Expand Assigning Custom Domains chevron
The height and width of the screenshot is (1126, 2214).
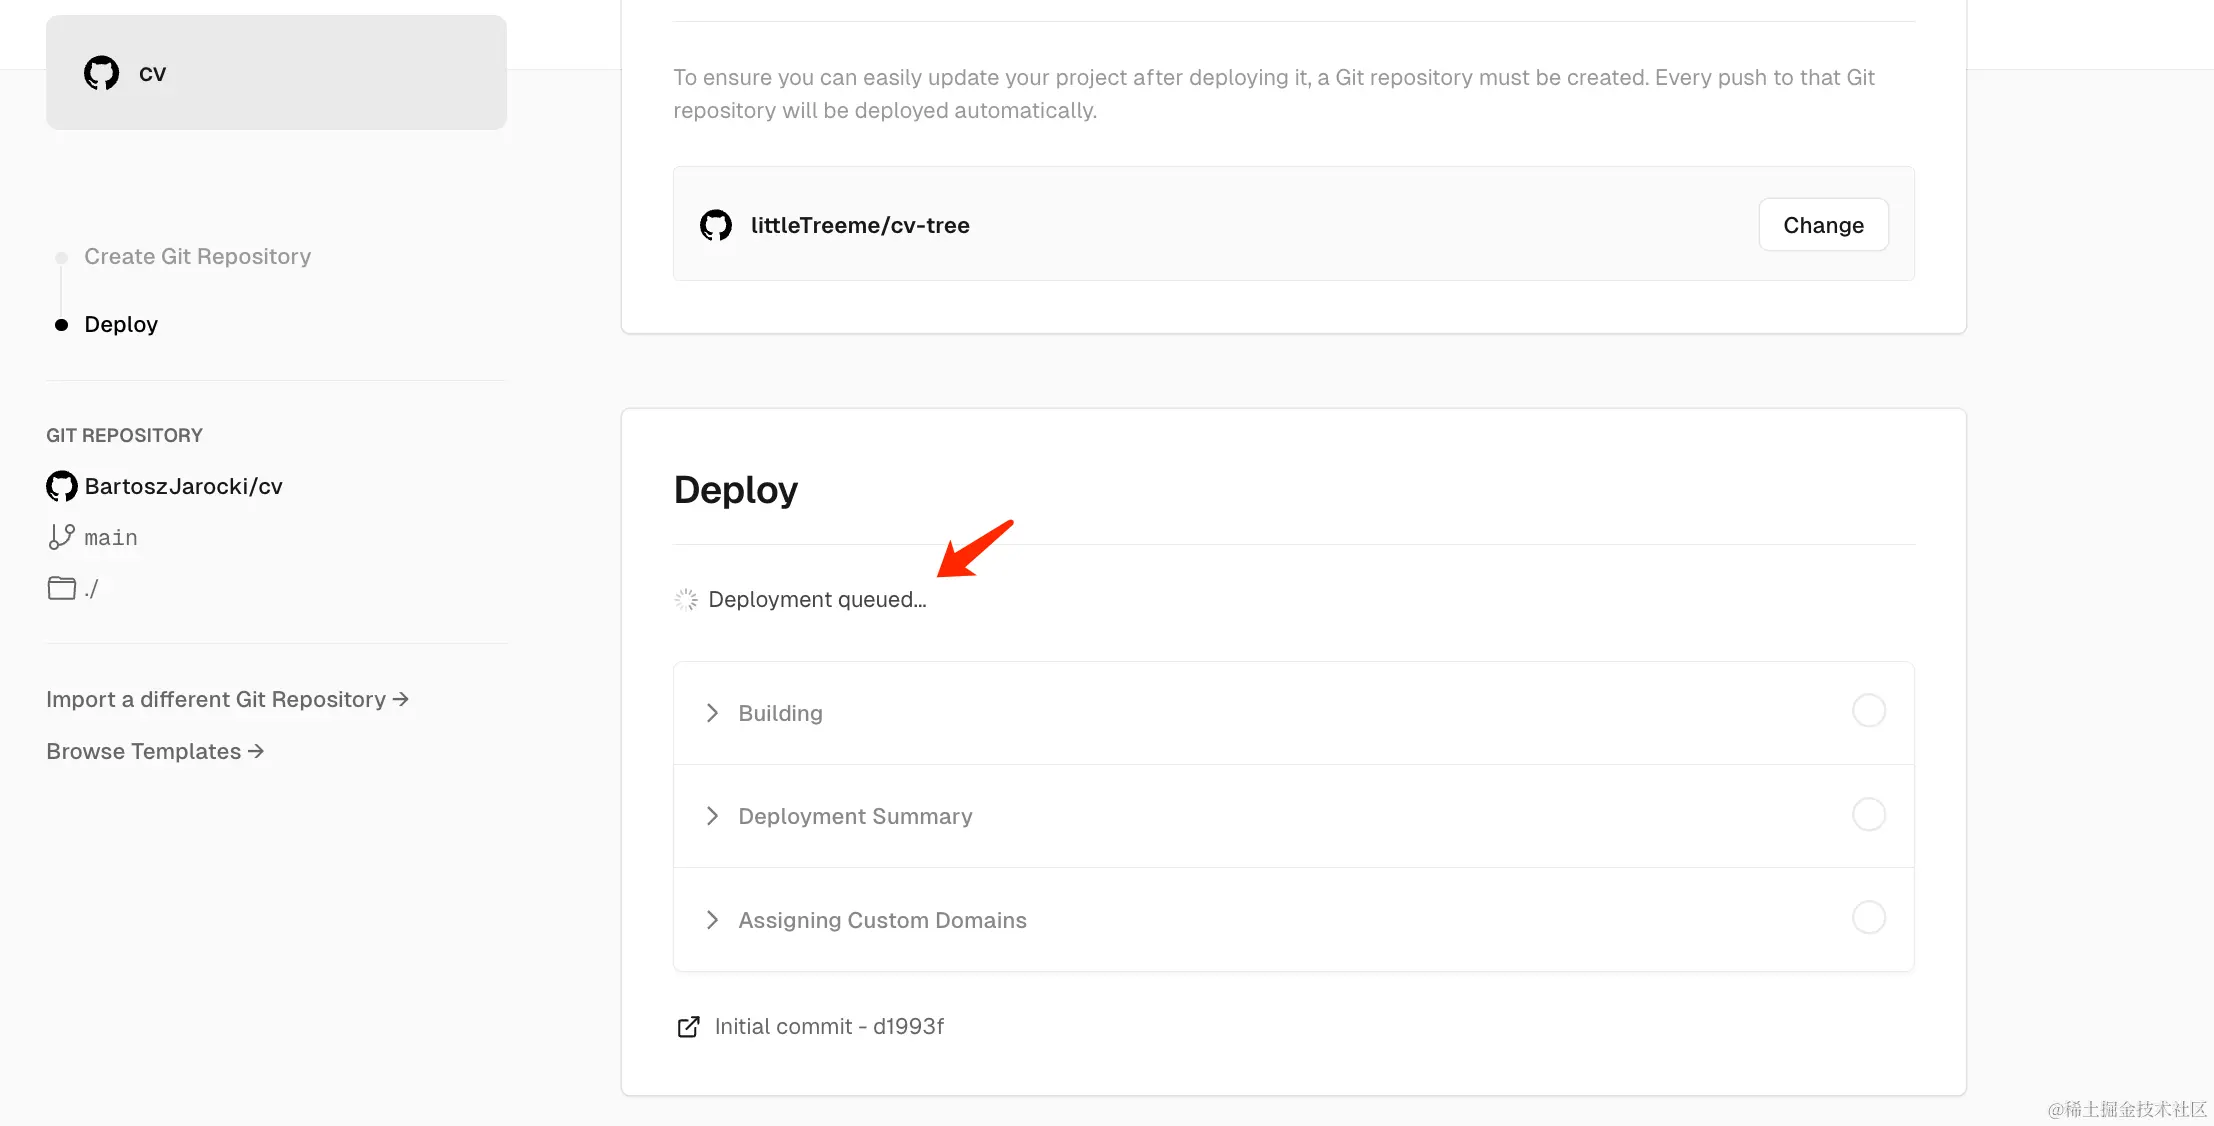(712, 920)
